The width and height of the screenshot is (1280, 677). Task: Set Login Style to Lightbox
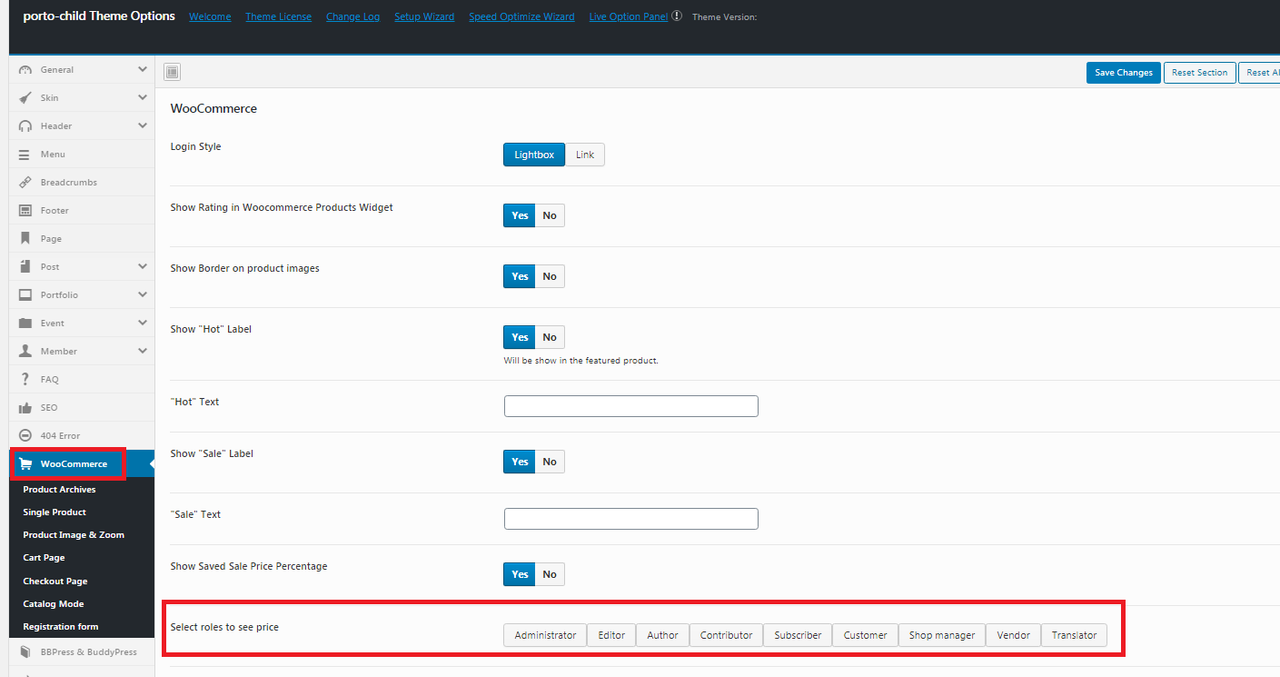[534, 155]
